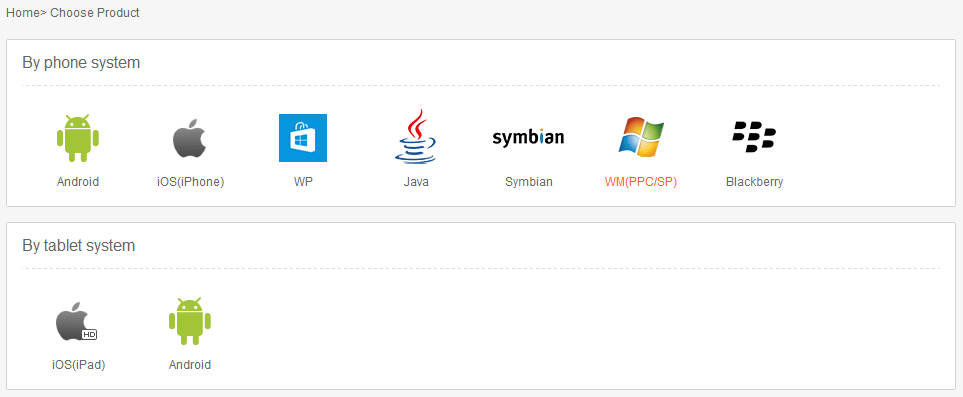Select the Android tablet robot icon
The width and height of the screenshot is (963, 397).
(x=190, y=321)
